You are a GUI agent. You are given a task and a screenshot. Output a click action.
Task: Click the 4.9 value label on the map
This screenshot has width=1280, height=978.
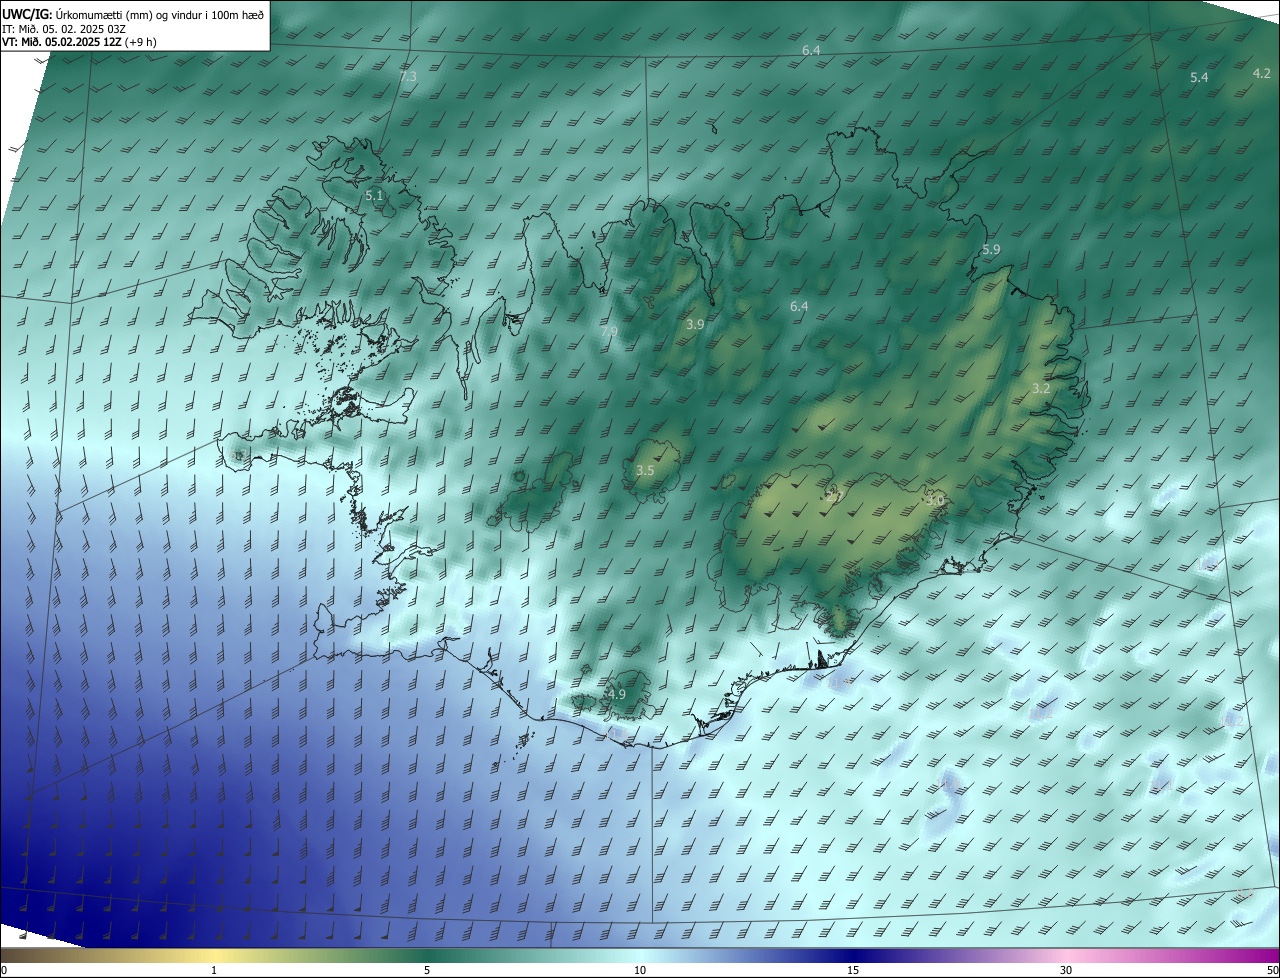[x=617, y=694]
